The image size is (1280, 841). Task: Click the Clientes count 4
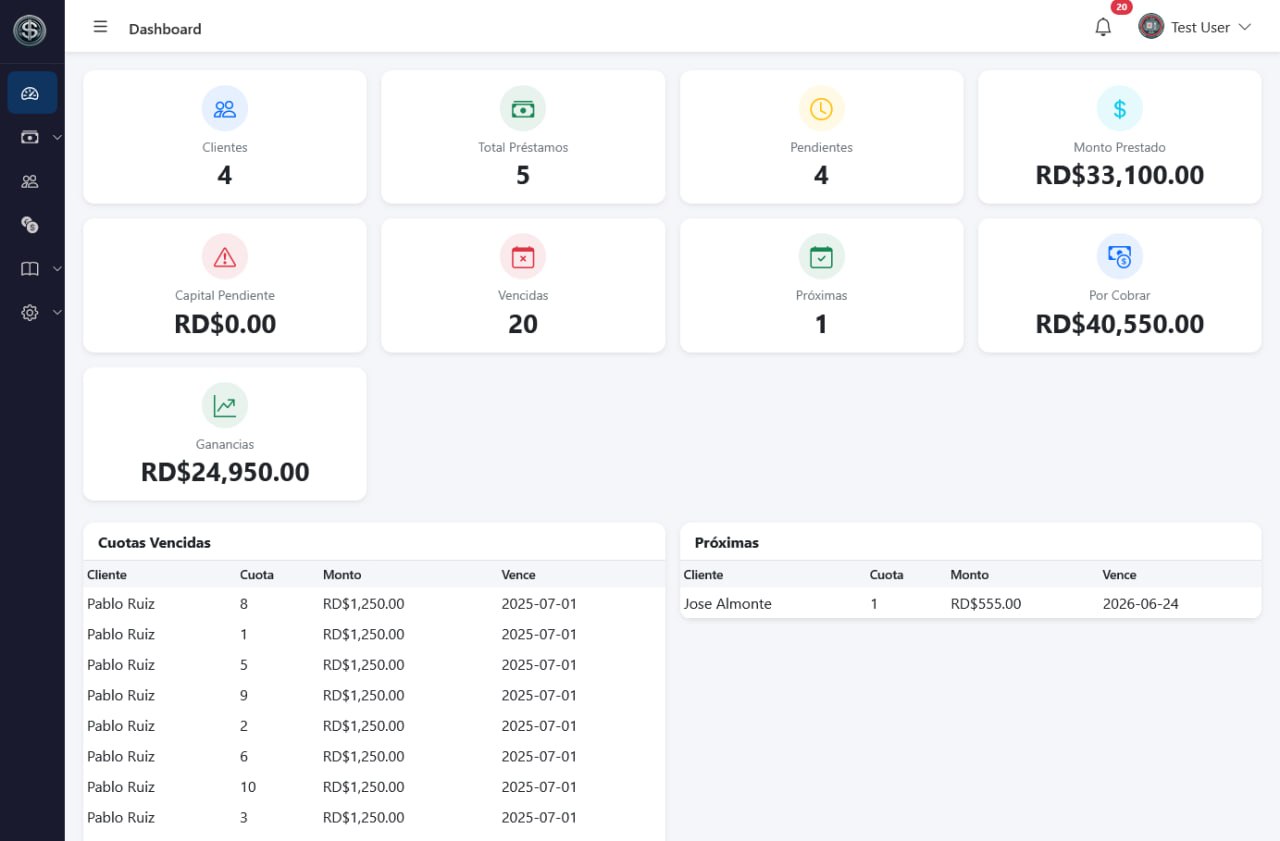(225, 176)
